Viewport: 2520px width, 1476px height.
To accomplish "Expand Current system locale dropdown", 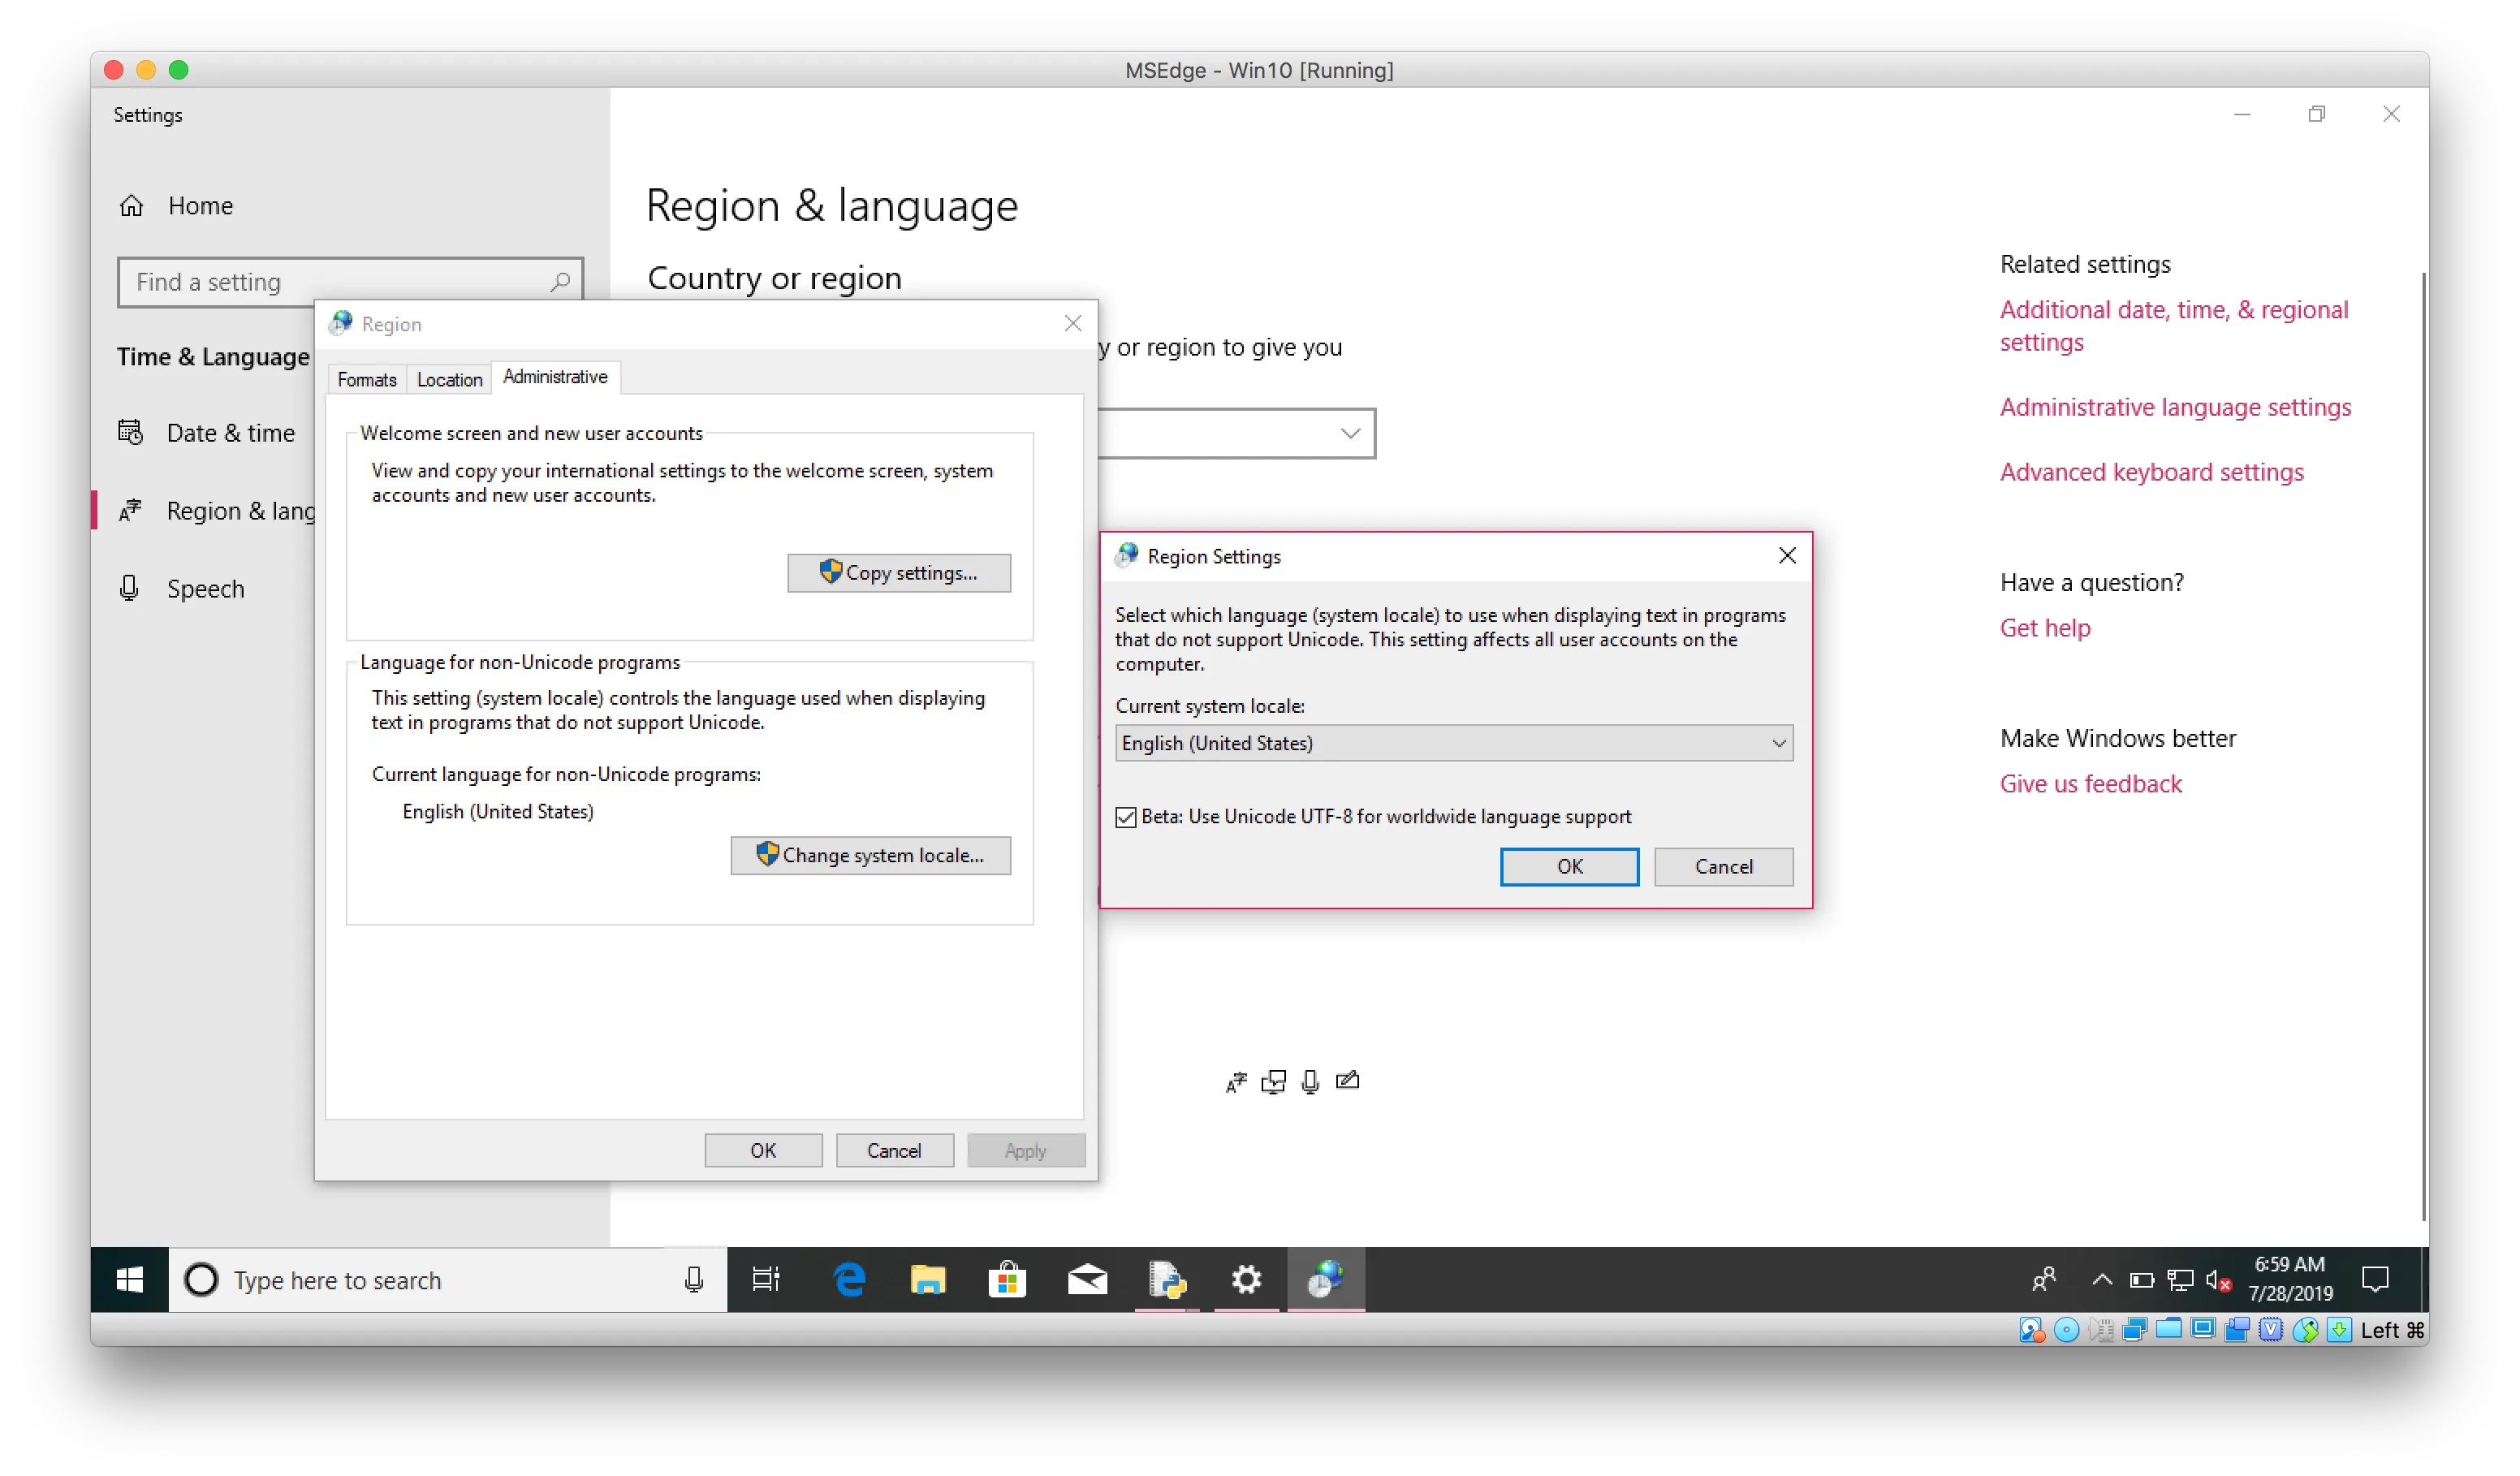I will point(1454,743).
